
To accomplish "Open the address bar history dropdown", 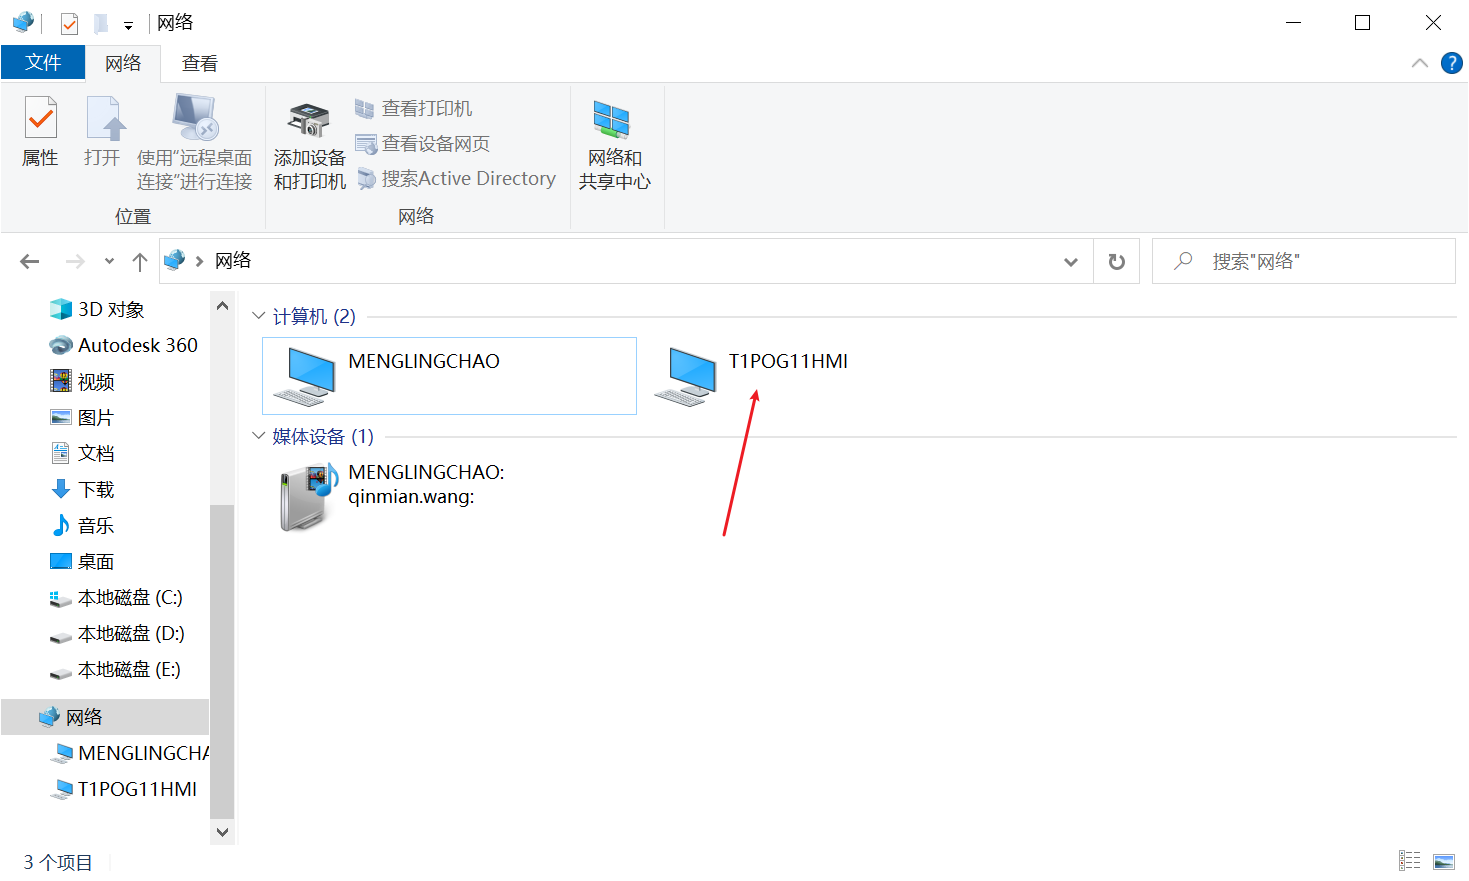I will coord(1070,261).
